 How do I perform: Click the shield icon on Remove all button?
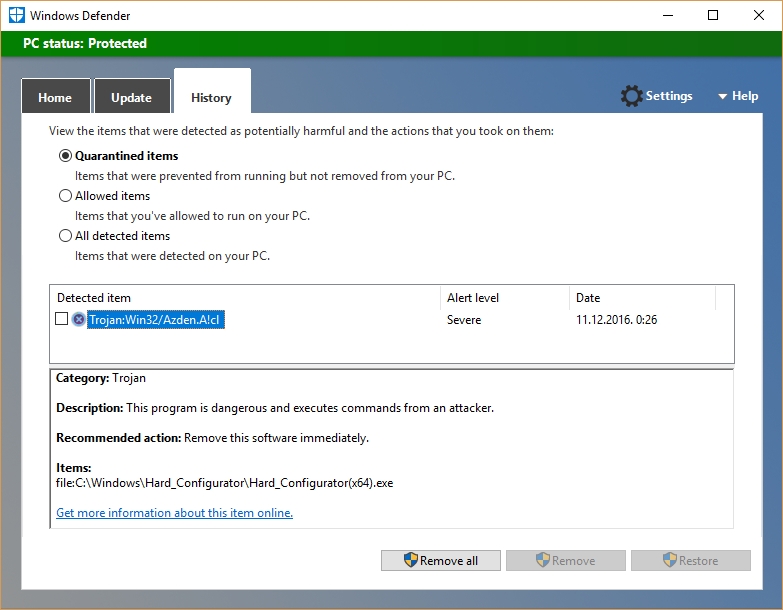click(410, 561)
